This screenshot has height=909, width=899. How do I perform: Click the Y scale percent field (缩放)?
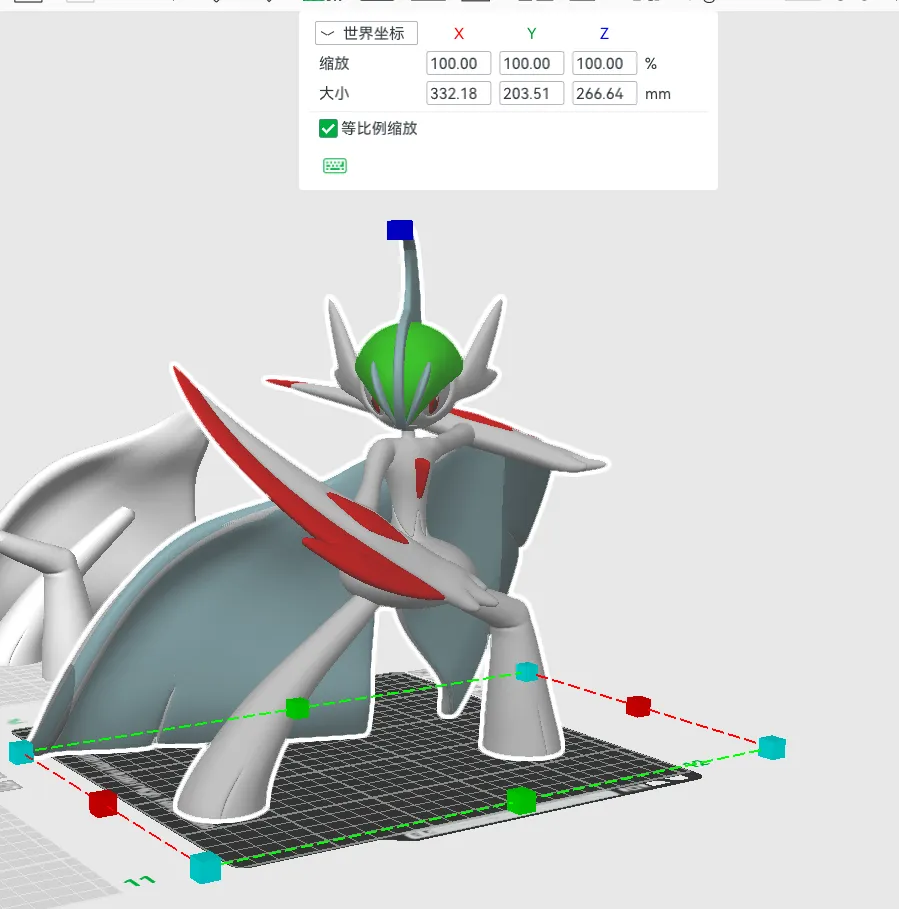(x=532, y=63)
